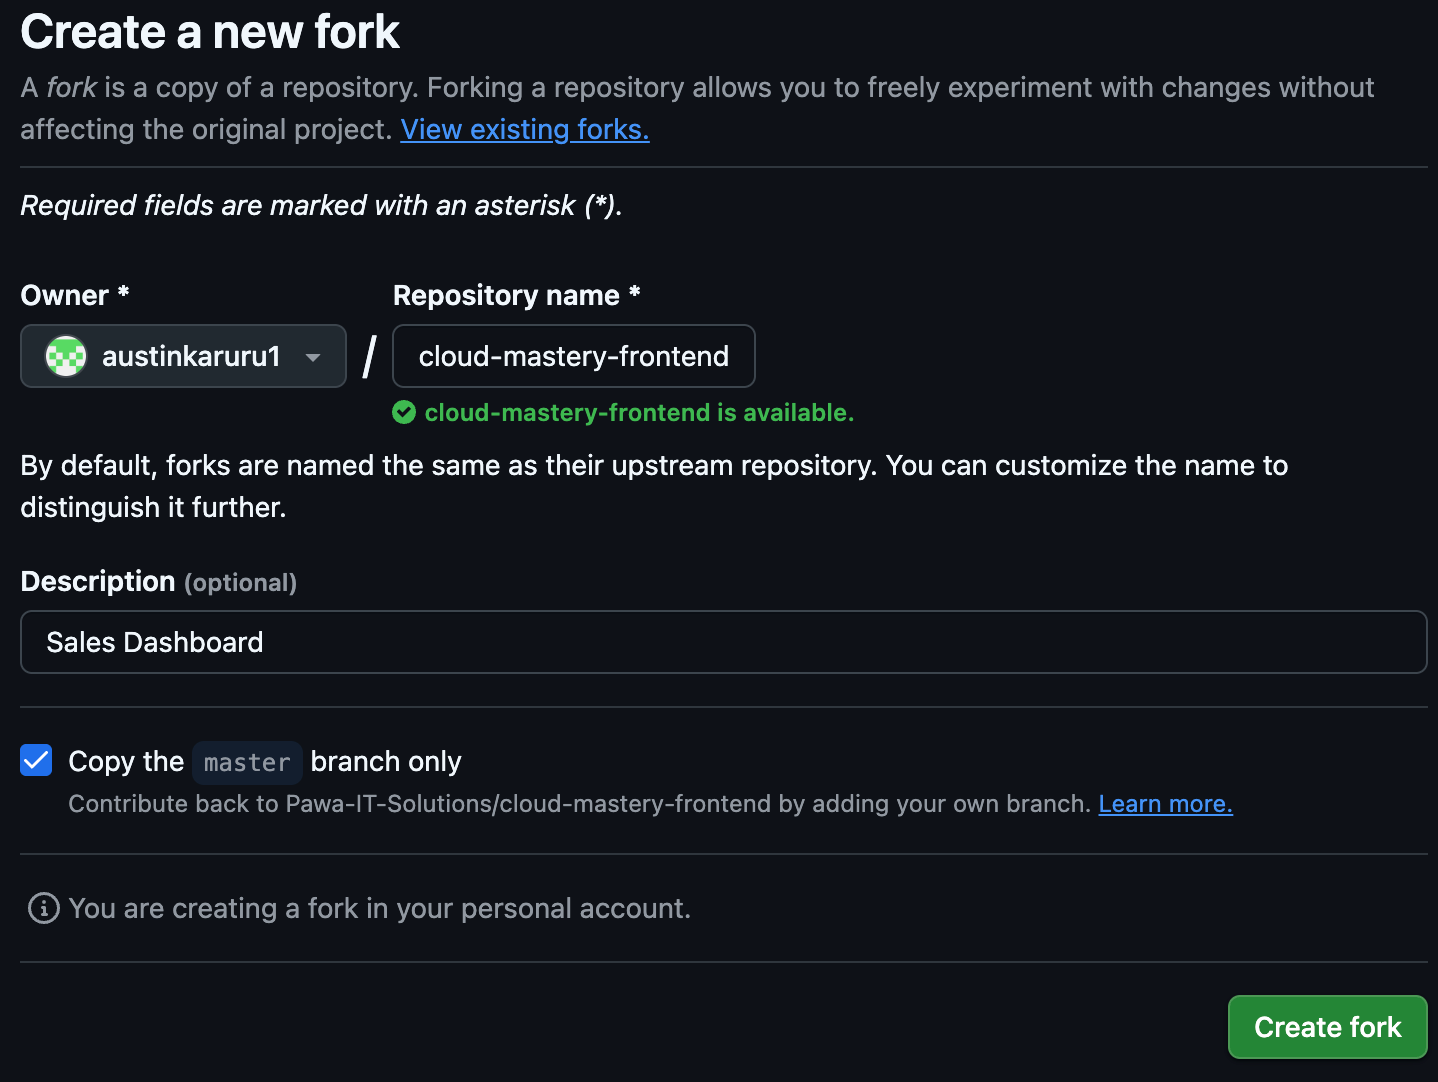Uncheck the Copy the master branch only checkbox
Screen dimensions: 1438x1082
[x=35, y=760]
